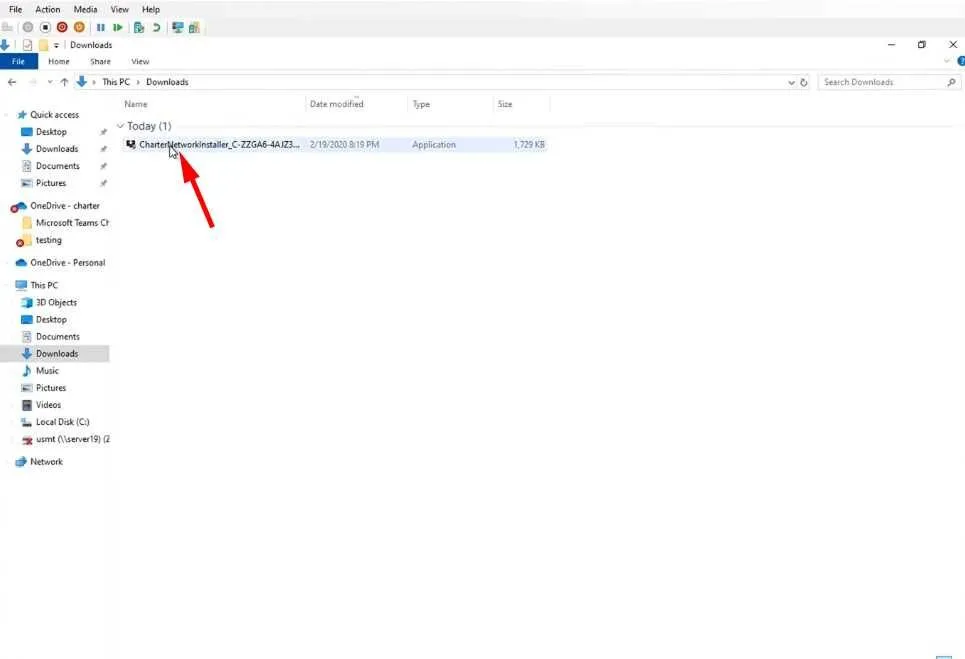
Task: Open the VM window File menu
Action: pos(15,9)
